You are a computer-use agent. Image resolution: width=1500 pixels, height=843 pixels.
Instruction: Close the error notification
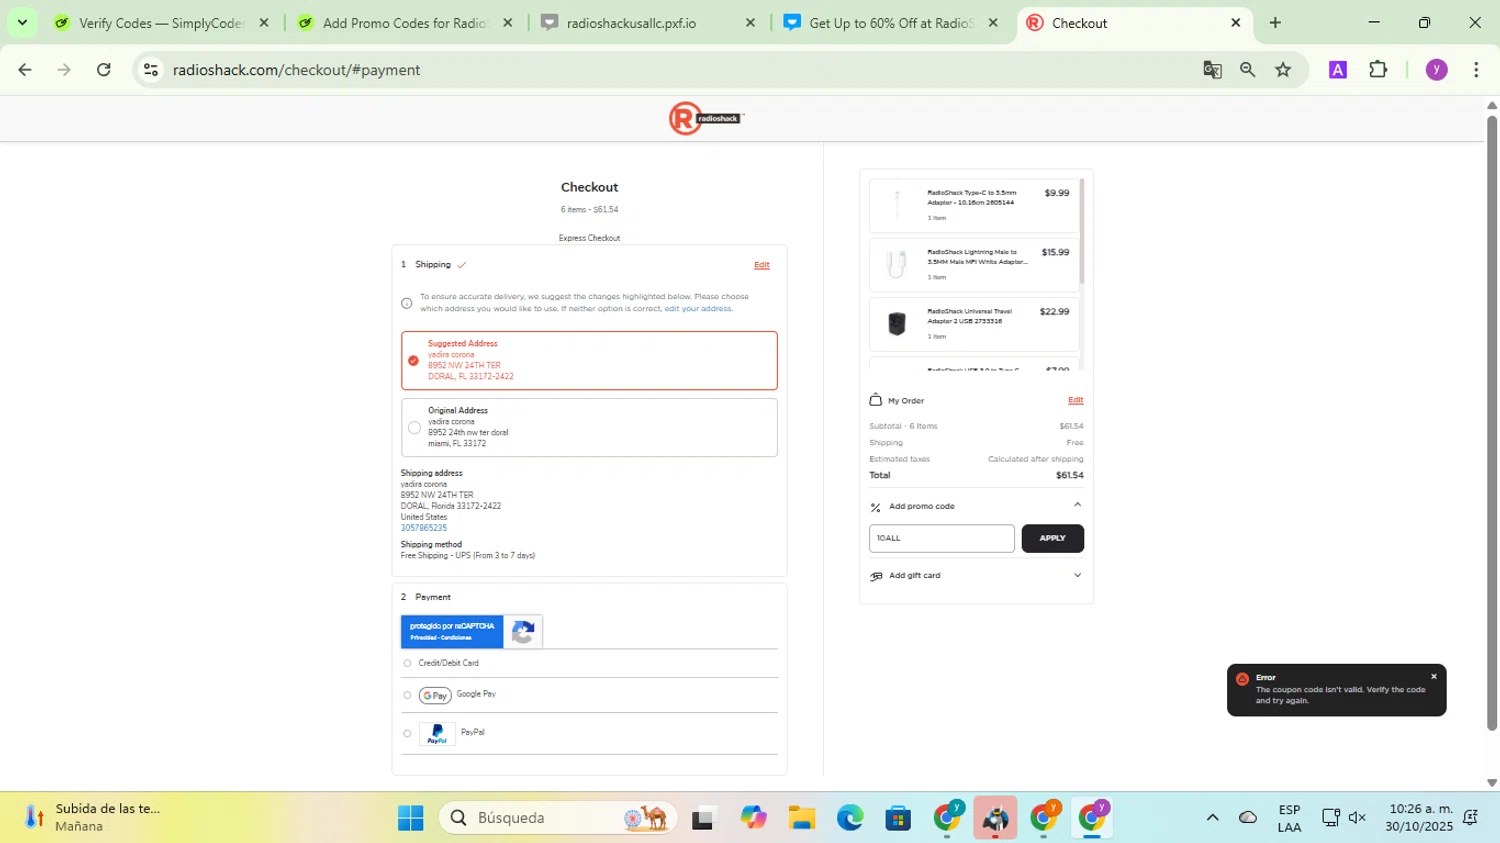coord(1434,677)
